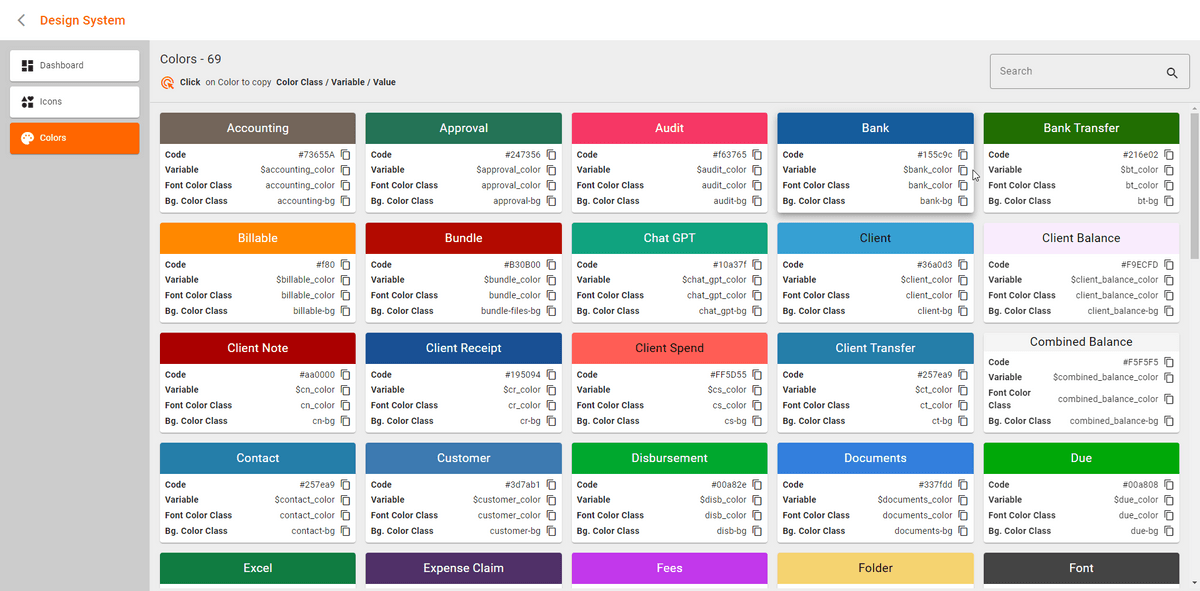Copy the documents-bg background color class
The height and width of the screenshot is (591, 1200).
tap(963, 531)
